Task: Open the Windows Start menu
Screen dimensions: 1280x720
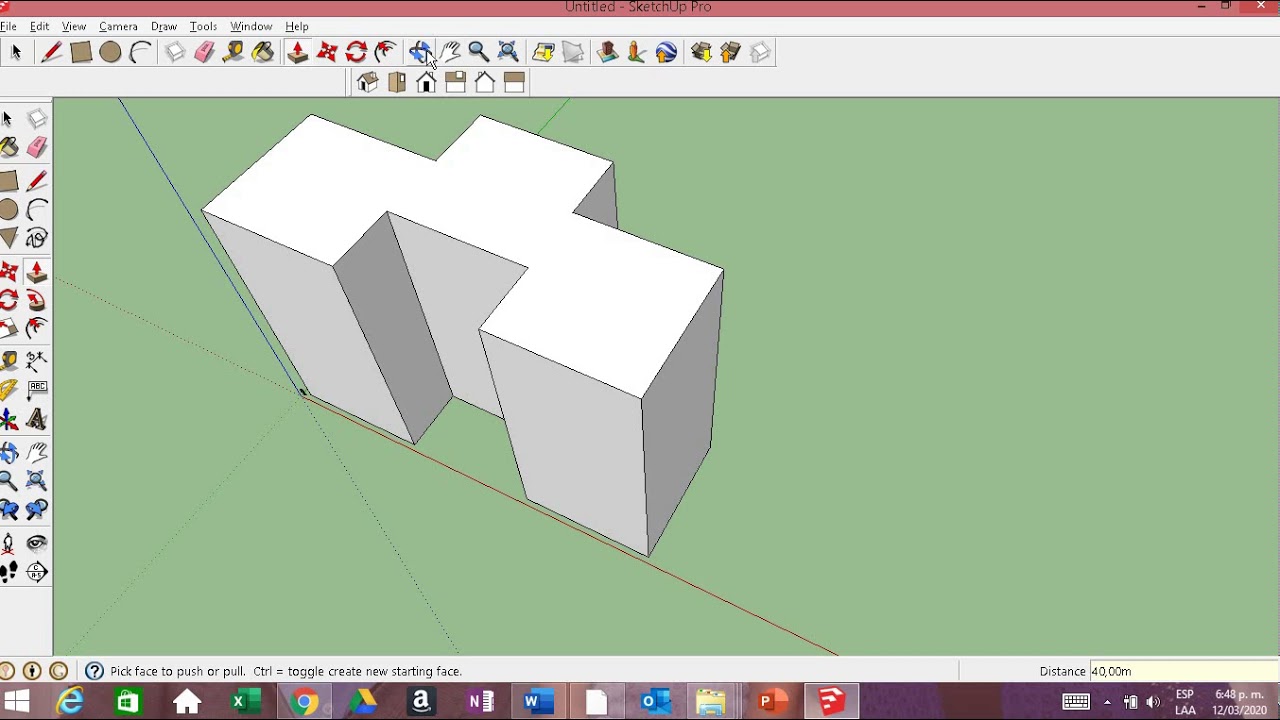Action: [17, 702]
